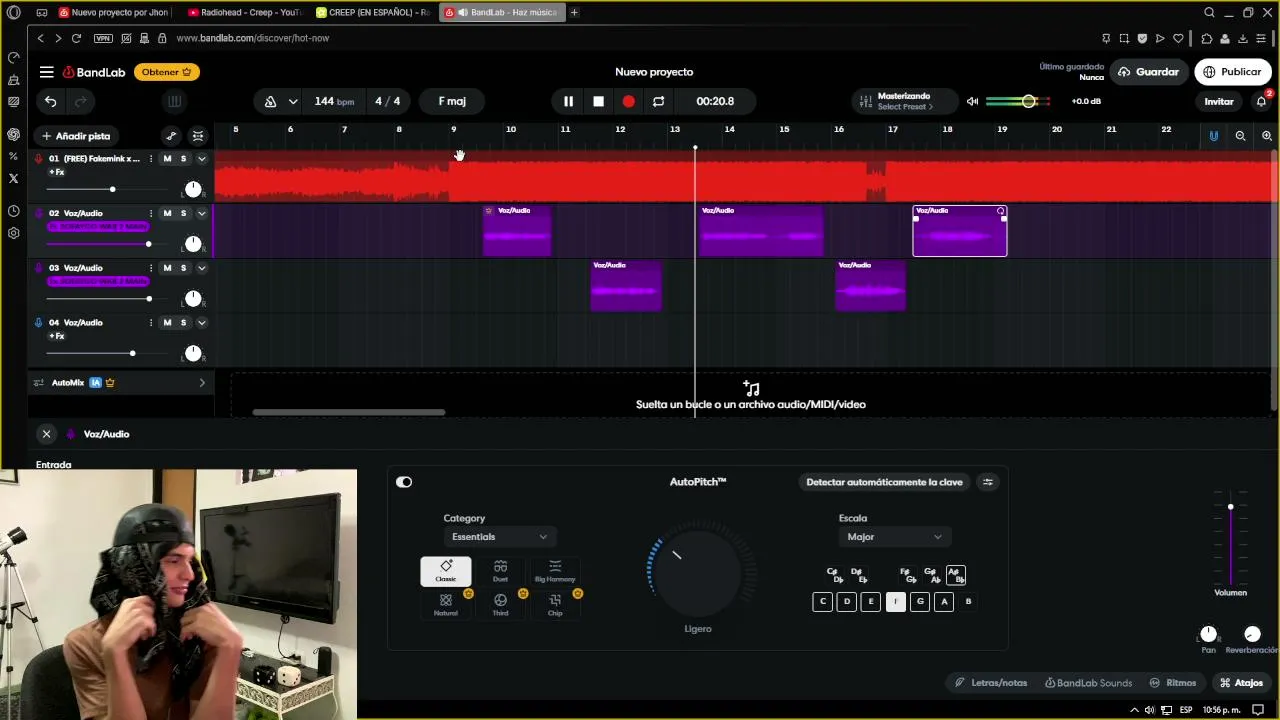This screenshot has height=720, width=1280.
Task: Mute master volume via speaker icon
Action: coord(972,101)
